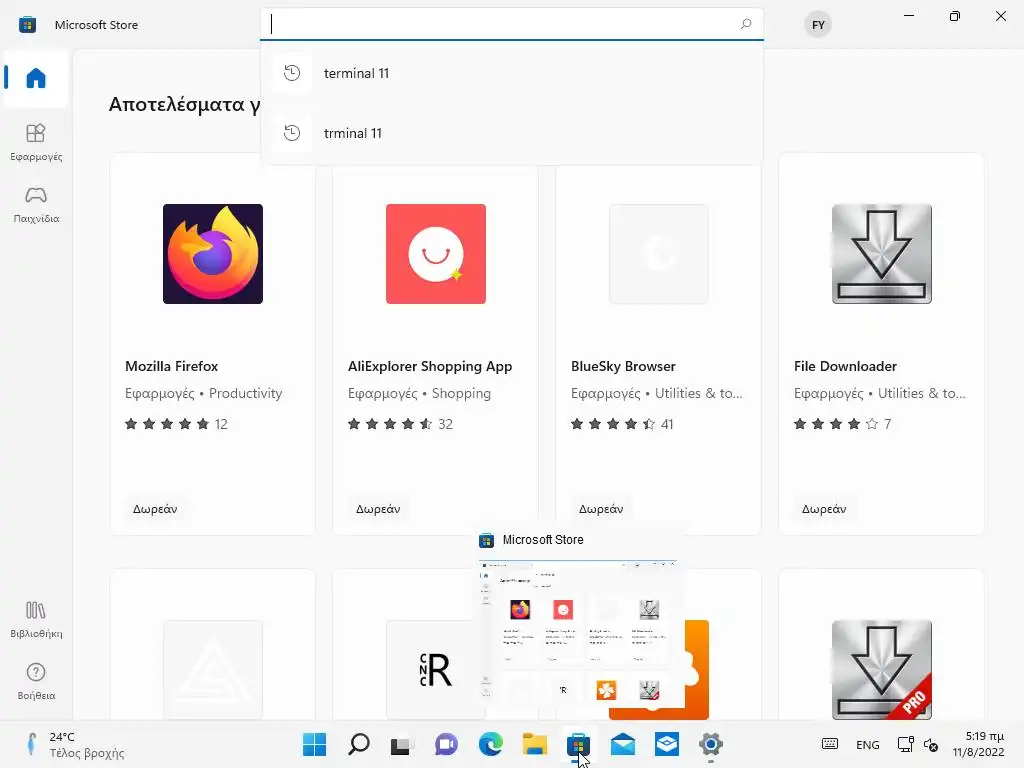Viewport: 1024px width, 768px height.
Task: Click the touch keyboard tray icon
Action: tap(829, 744)
